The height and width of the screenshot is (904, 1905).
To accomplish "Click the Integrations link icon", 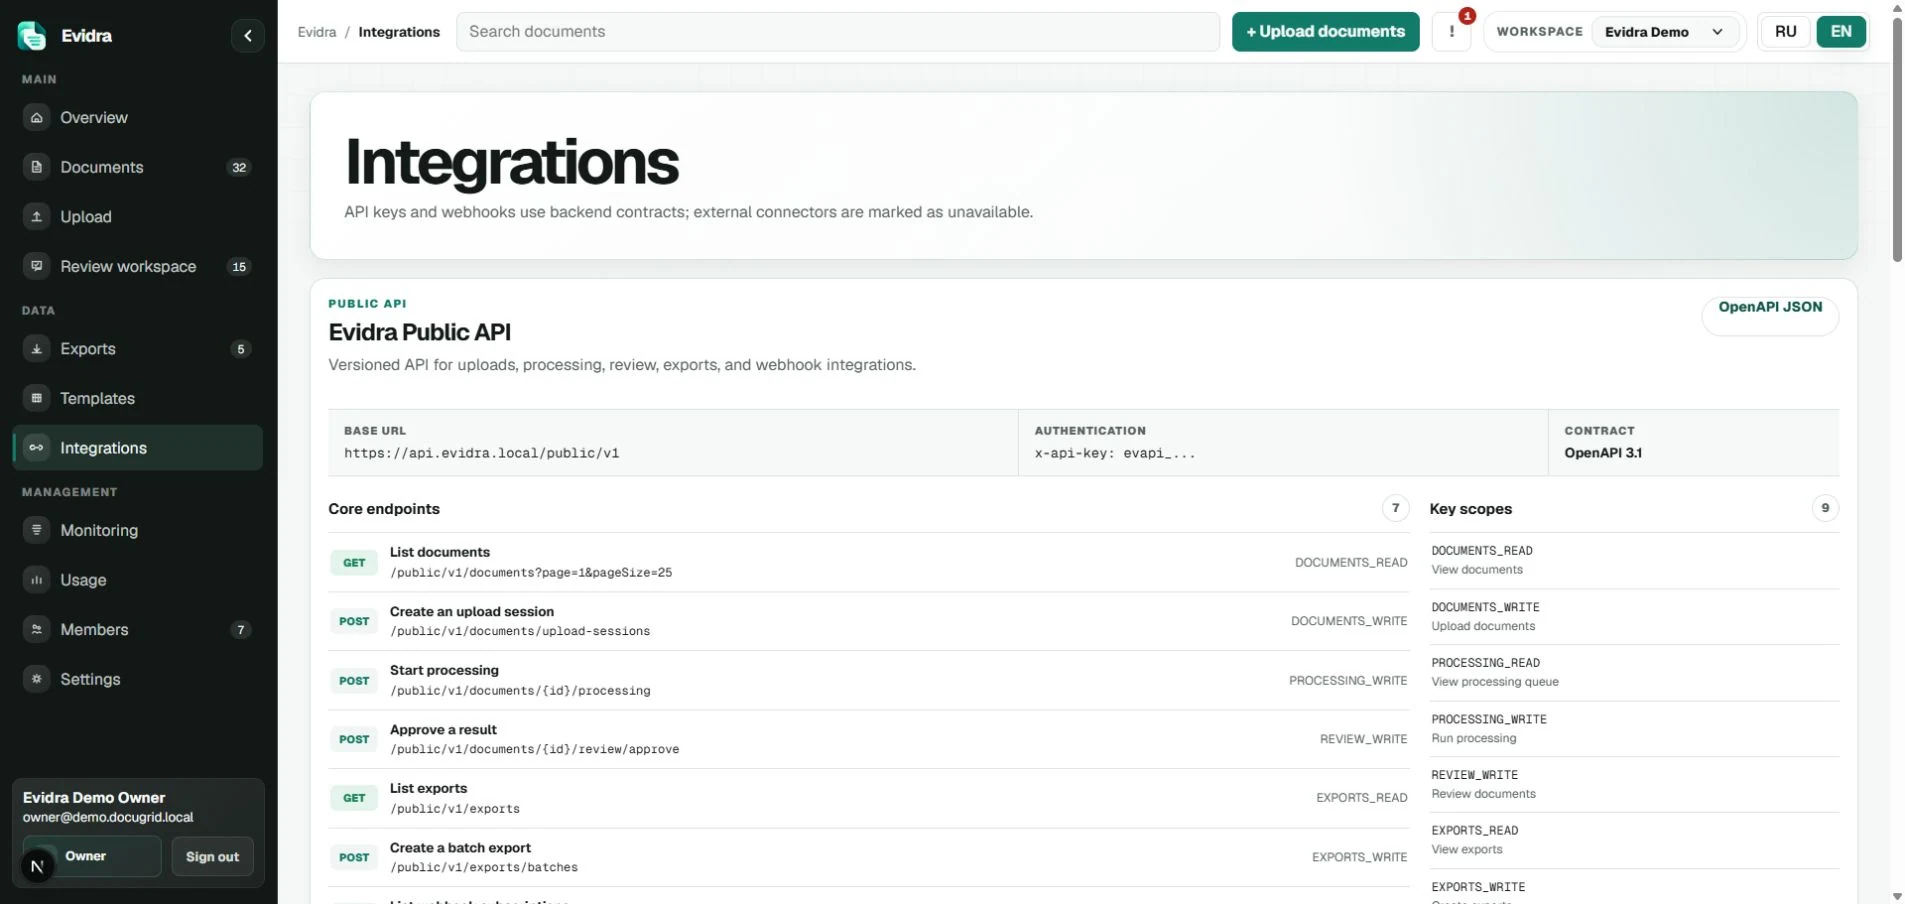I will click(x=37, y=448).
